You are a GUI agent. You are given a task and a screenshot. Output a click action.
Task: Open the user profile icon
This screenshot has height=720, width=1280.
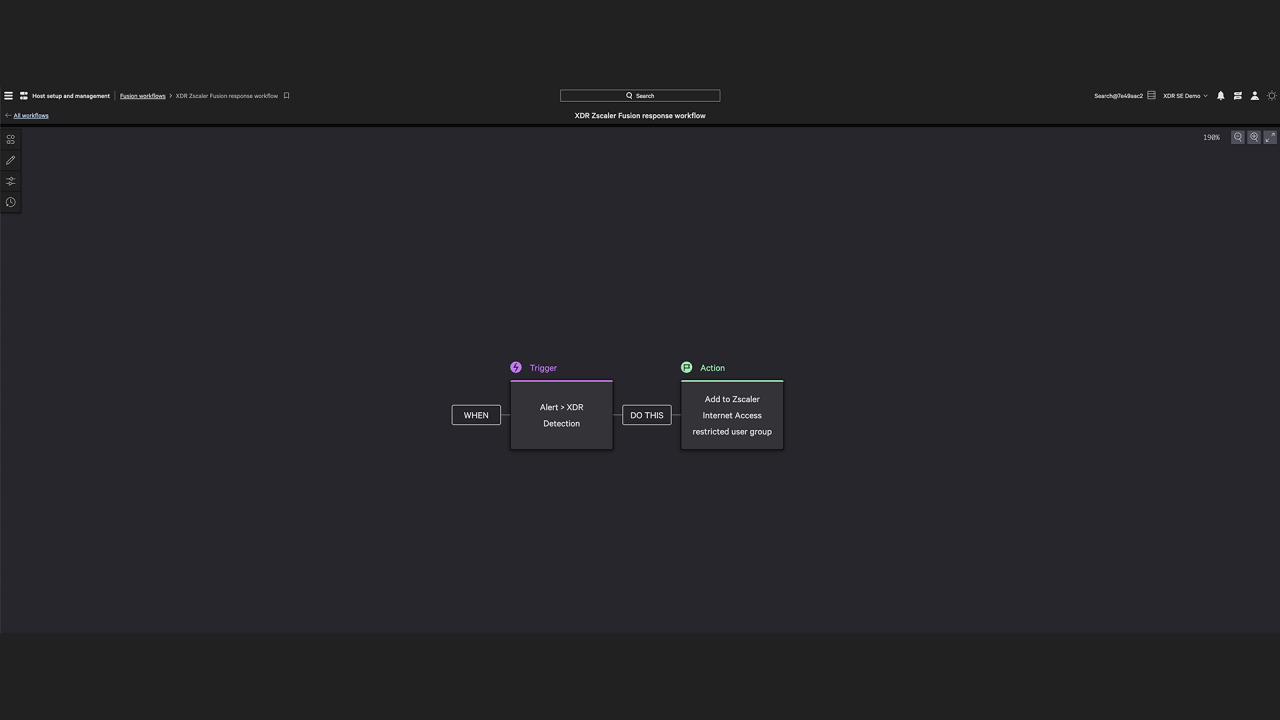pos(1255,96)
